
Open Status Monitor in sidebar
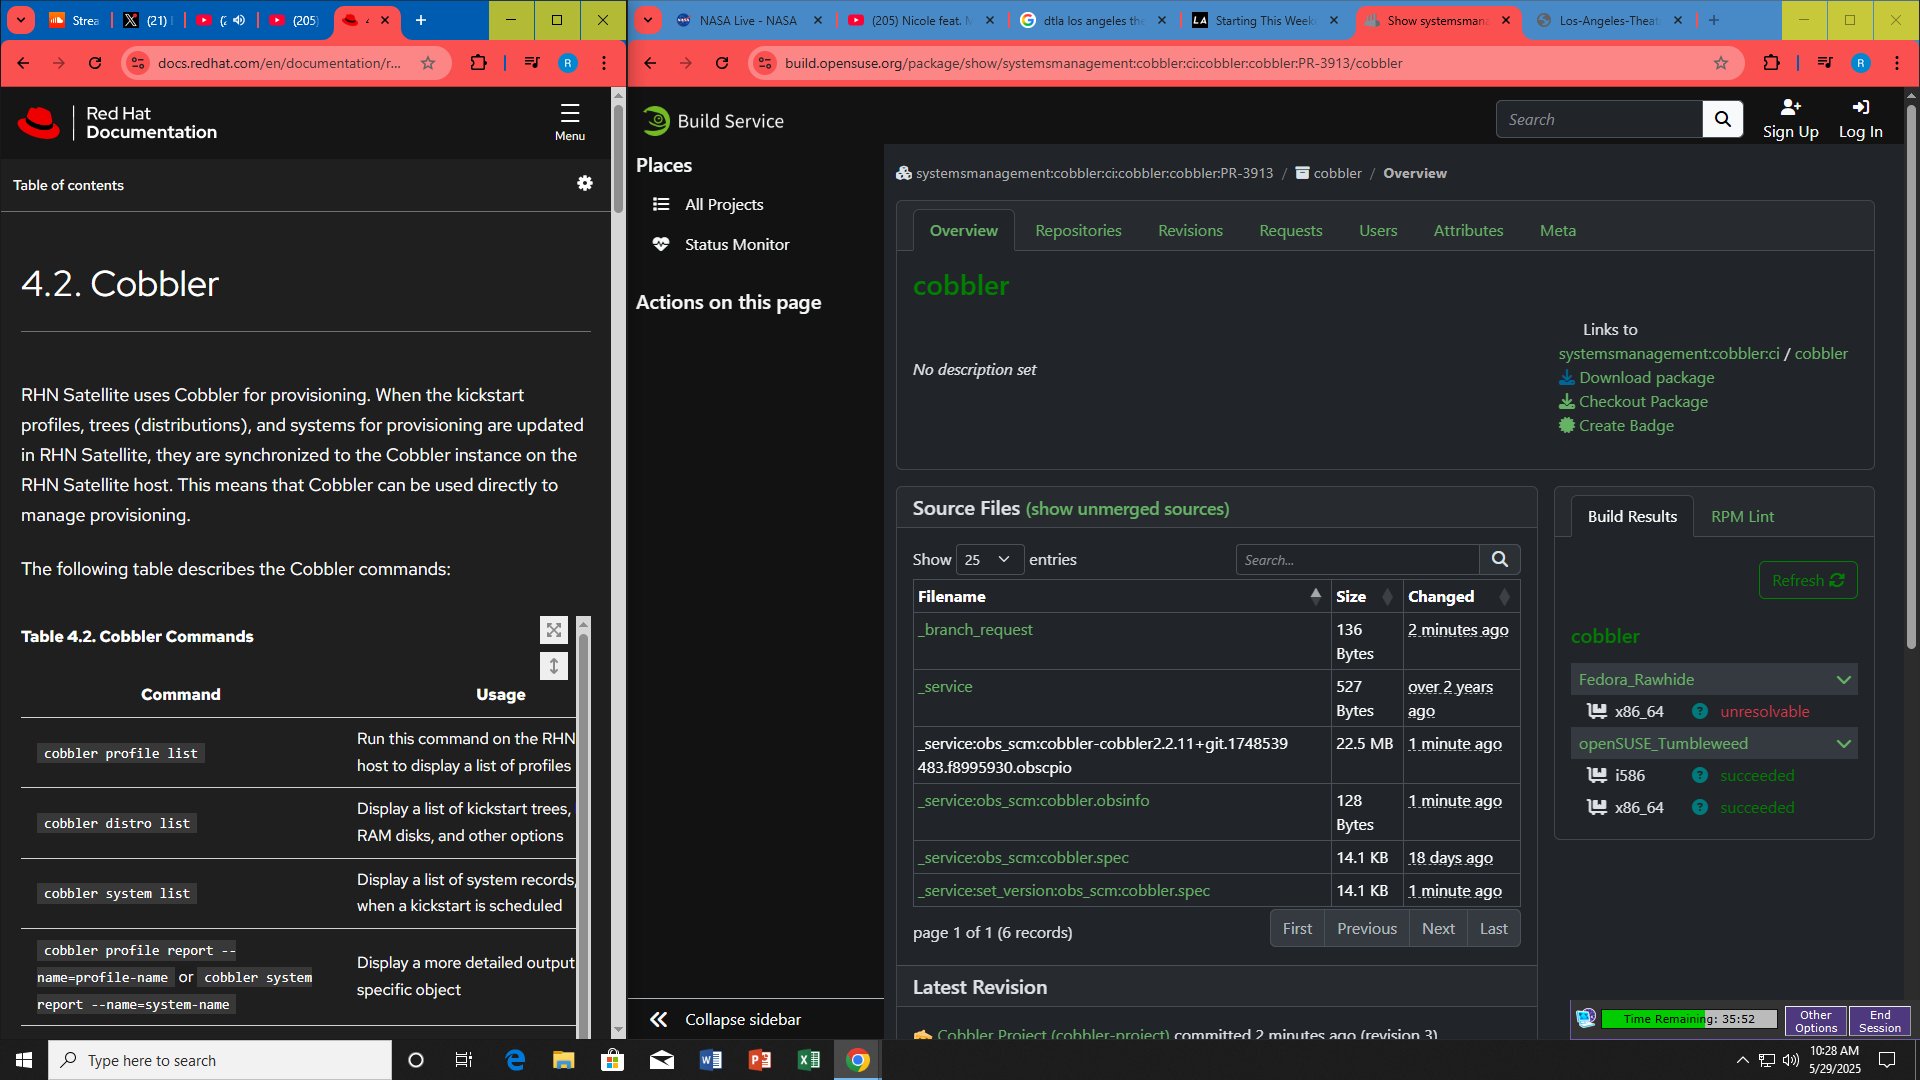(736, 244)
